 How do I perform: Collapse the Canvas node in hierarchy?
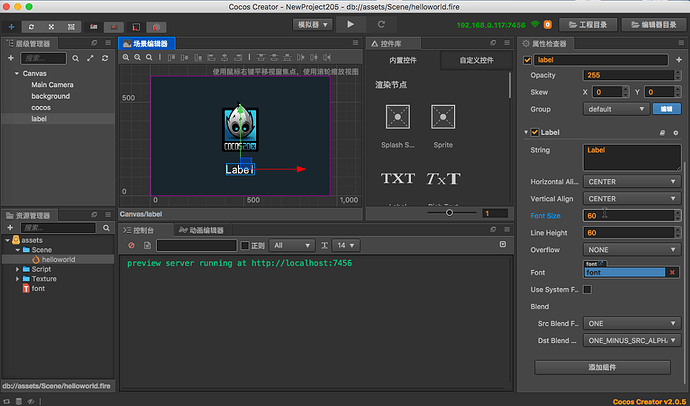(x=18, y=73)
